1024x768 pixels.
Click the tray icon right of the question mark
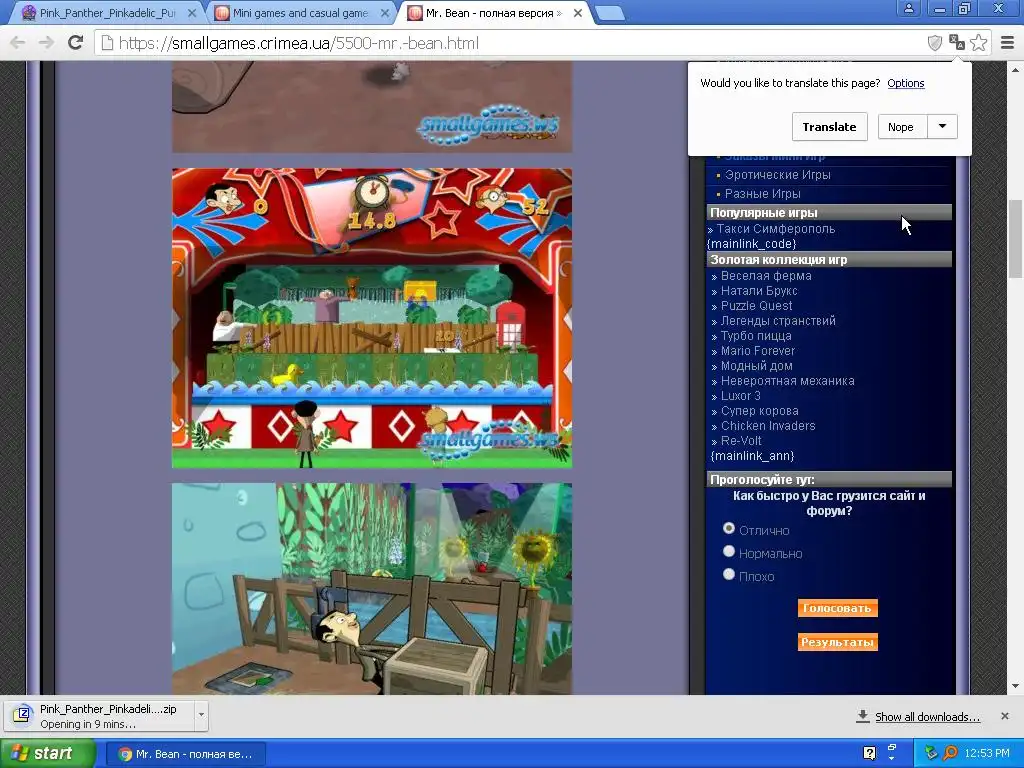coord(891,753)
